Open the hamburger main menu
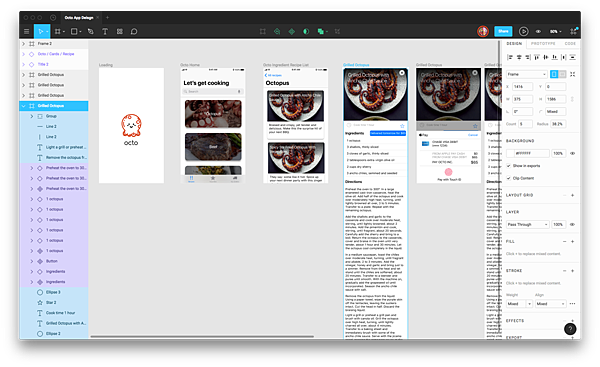This screenshot has width=600, height=367. click(x=26, y=31)
